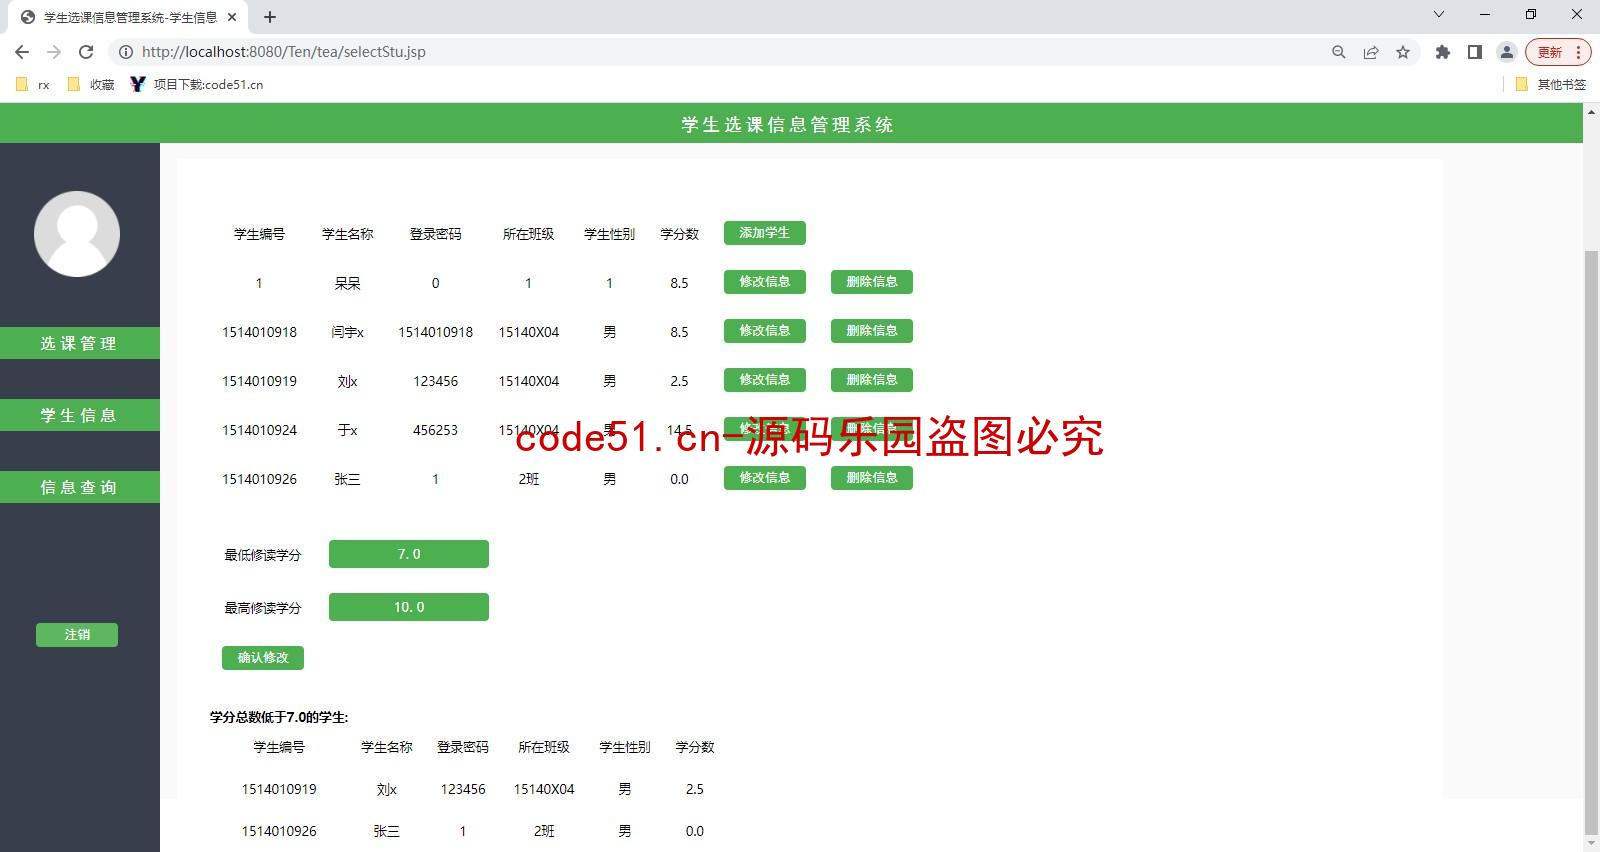Click the 所在班级 column header in top table
This screenshot has height=852, width=1600.
pyautogui.click(x=528, y=234)
